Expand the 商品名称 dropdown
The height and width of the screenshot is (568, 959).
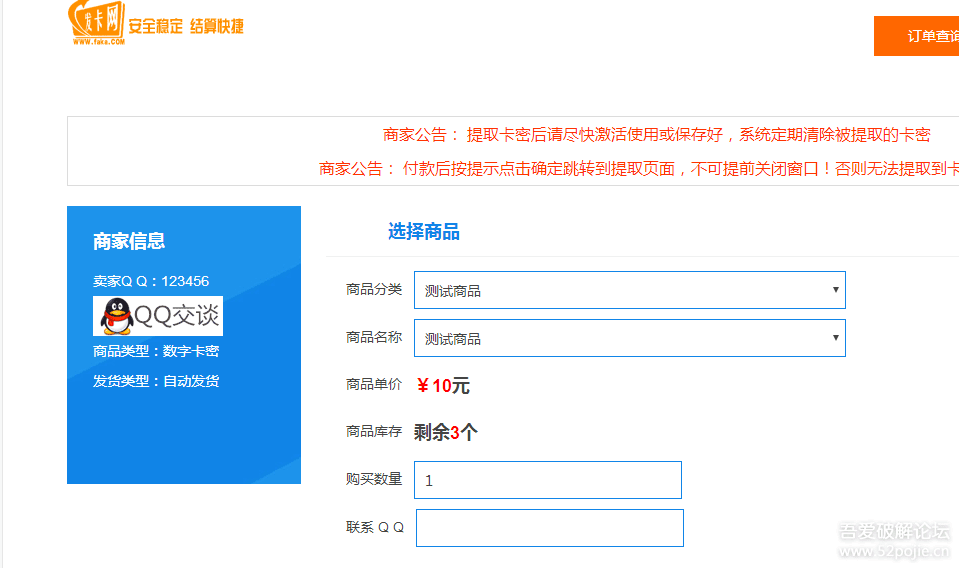[x=629, y=337]
